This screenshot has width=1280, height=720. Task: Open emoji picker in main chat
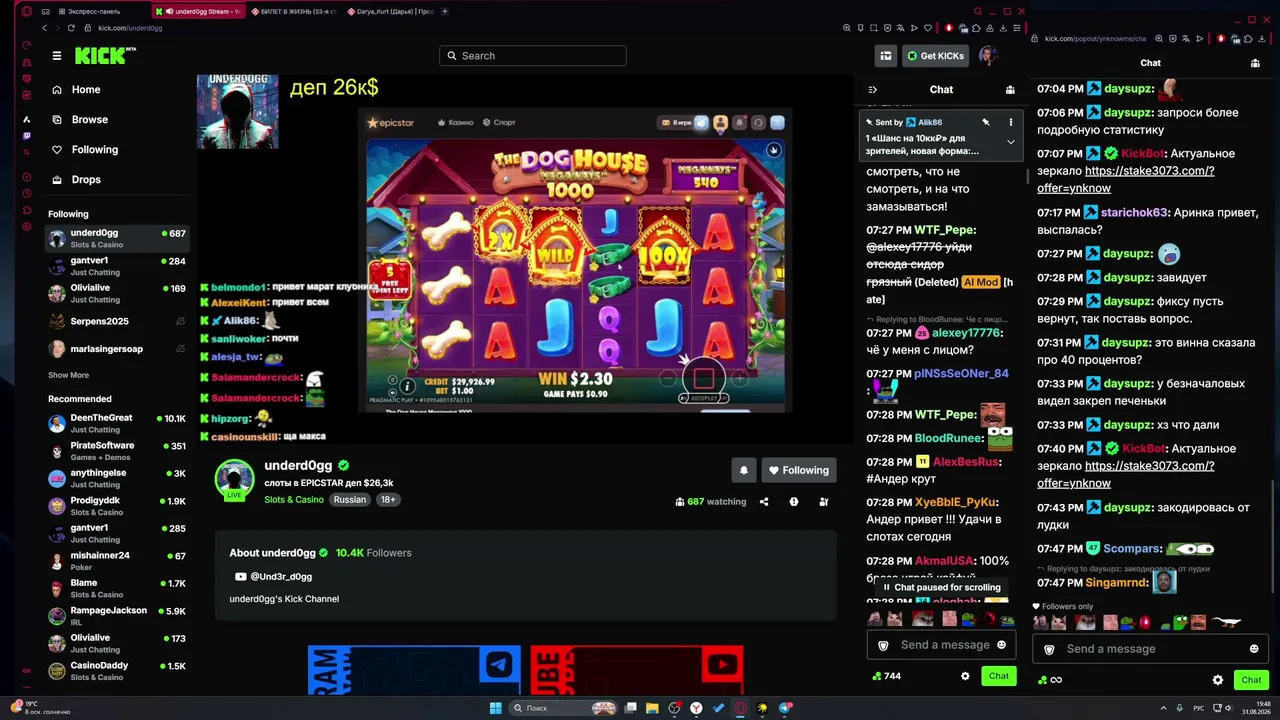click(x=1001, y=645)
